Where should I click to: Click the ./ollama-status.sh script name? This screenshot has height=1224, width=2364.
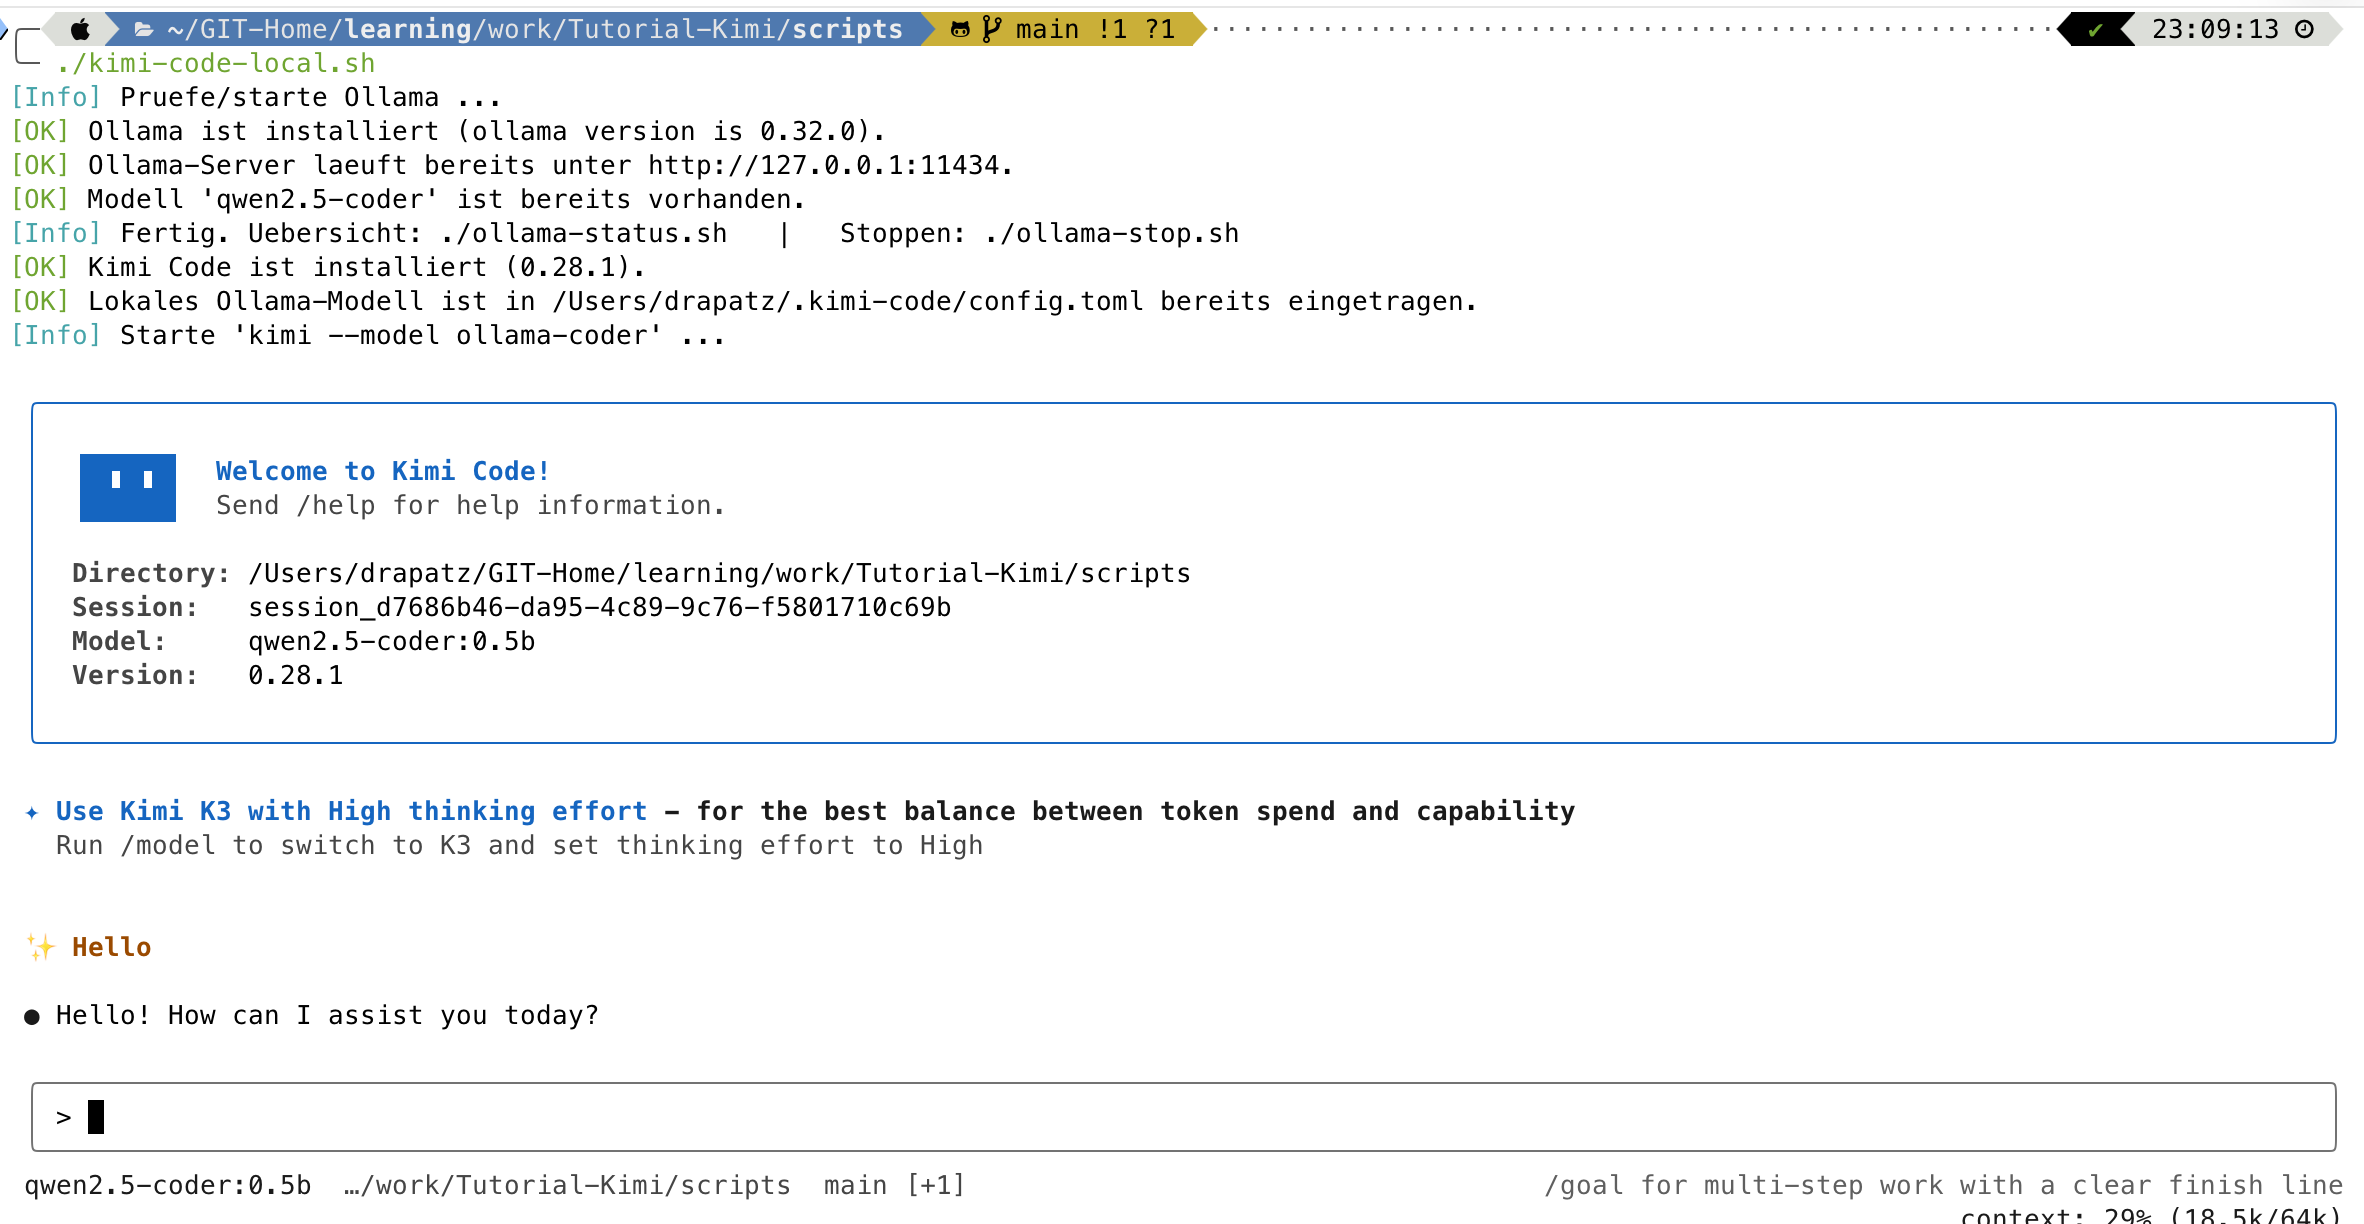click(583, 233)
